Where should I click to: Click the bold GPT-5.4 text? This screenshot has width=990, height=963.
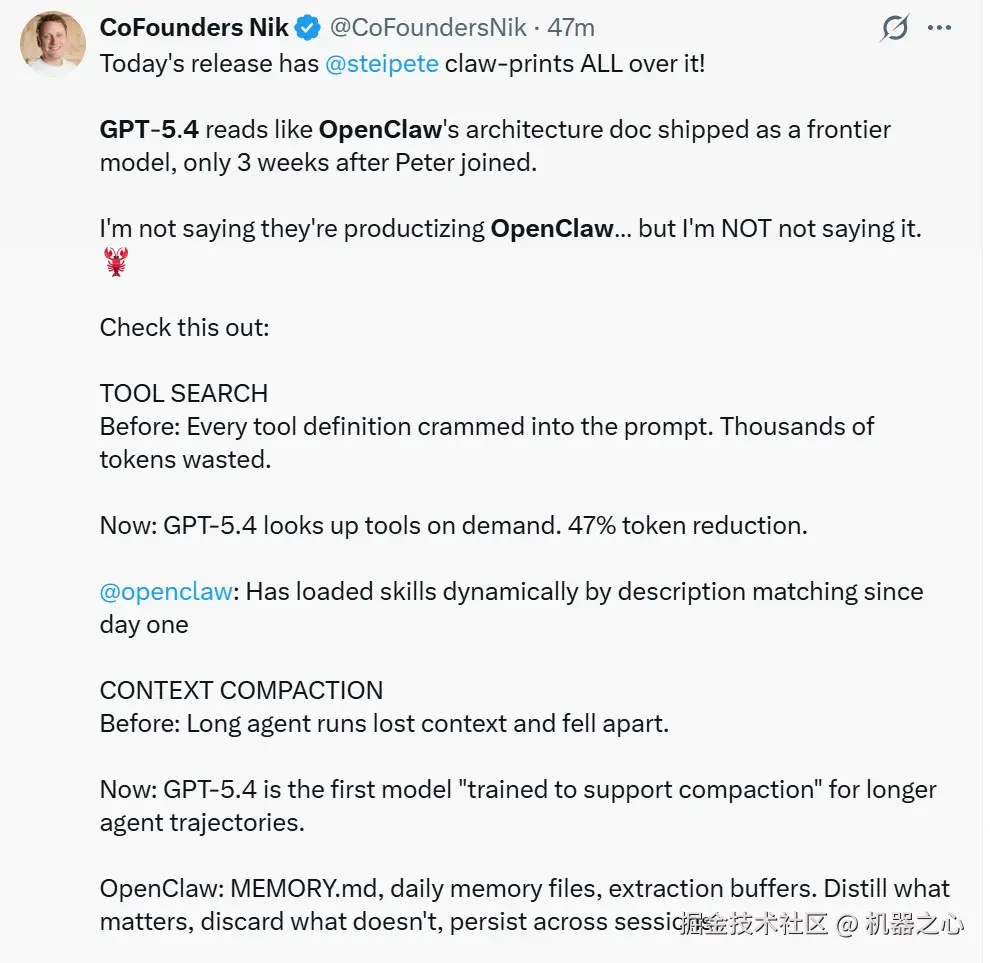coord(149,129)
